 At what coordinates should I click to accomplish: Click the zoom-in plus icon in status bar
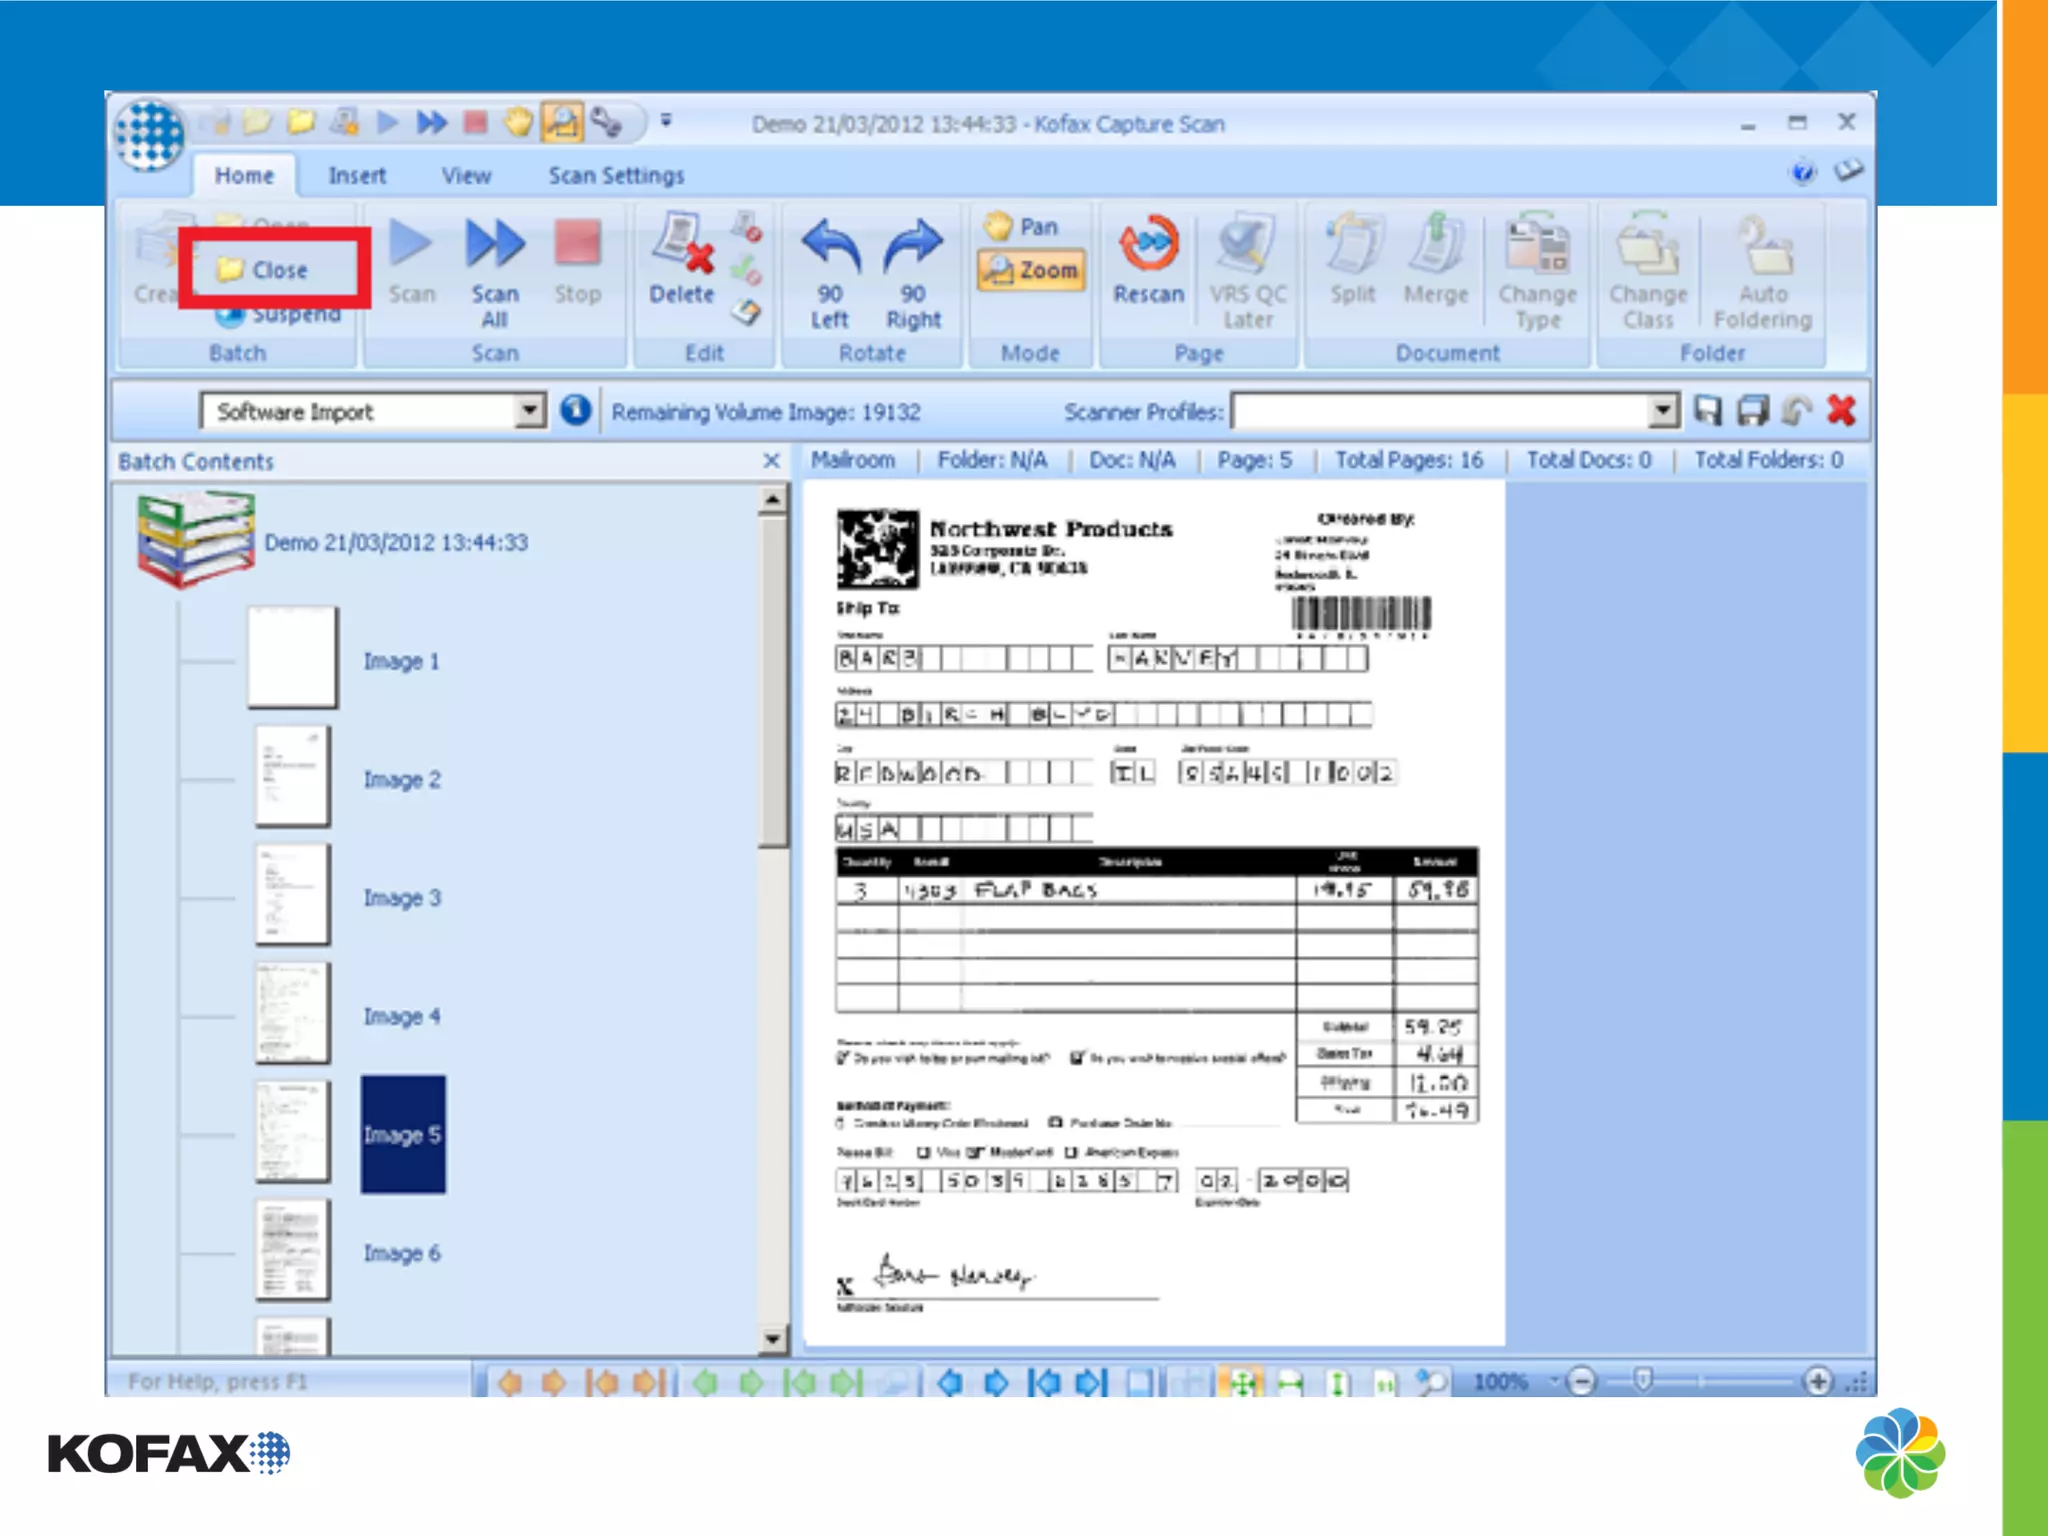coord(1817,1381)
